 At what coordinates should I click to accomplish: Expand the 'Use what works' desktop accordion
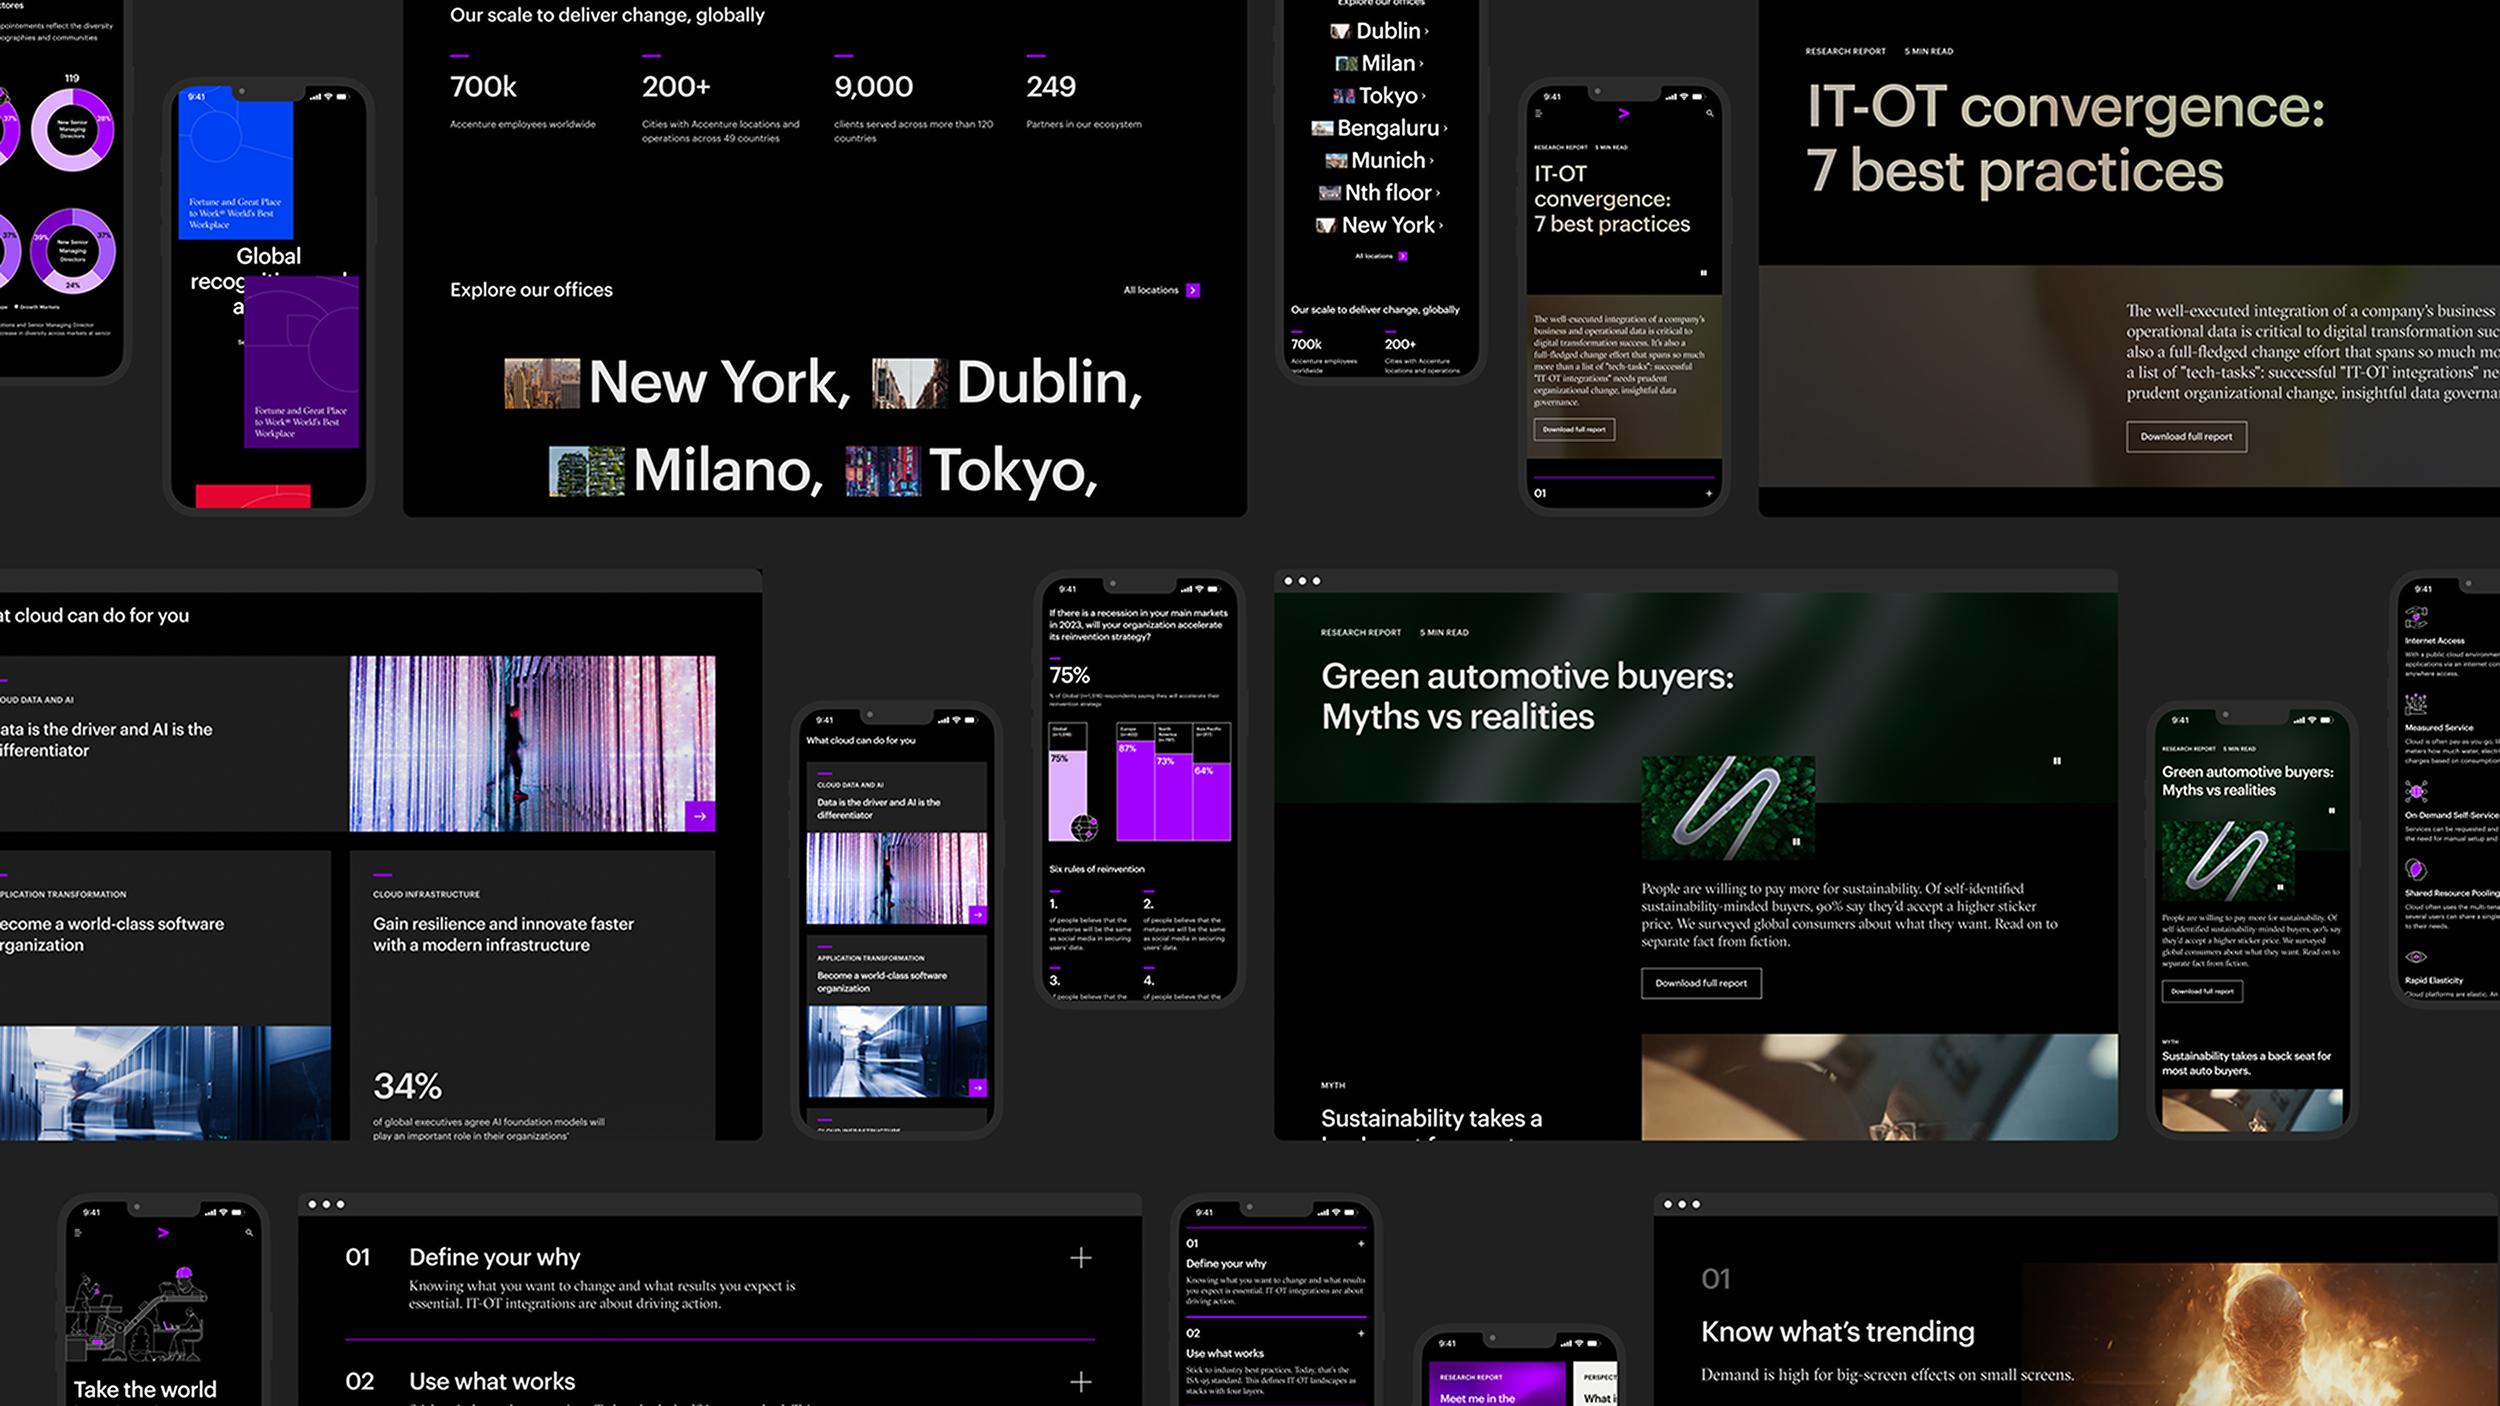coord(1080,1382)
